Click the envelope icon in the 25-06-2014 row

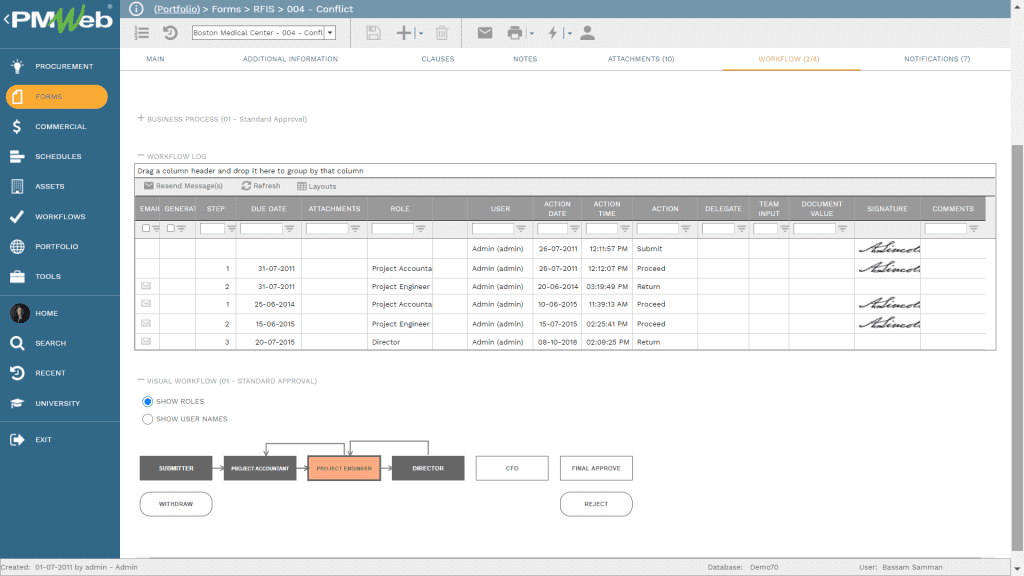coord(146,304)
